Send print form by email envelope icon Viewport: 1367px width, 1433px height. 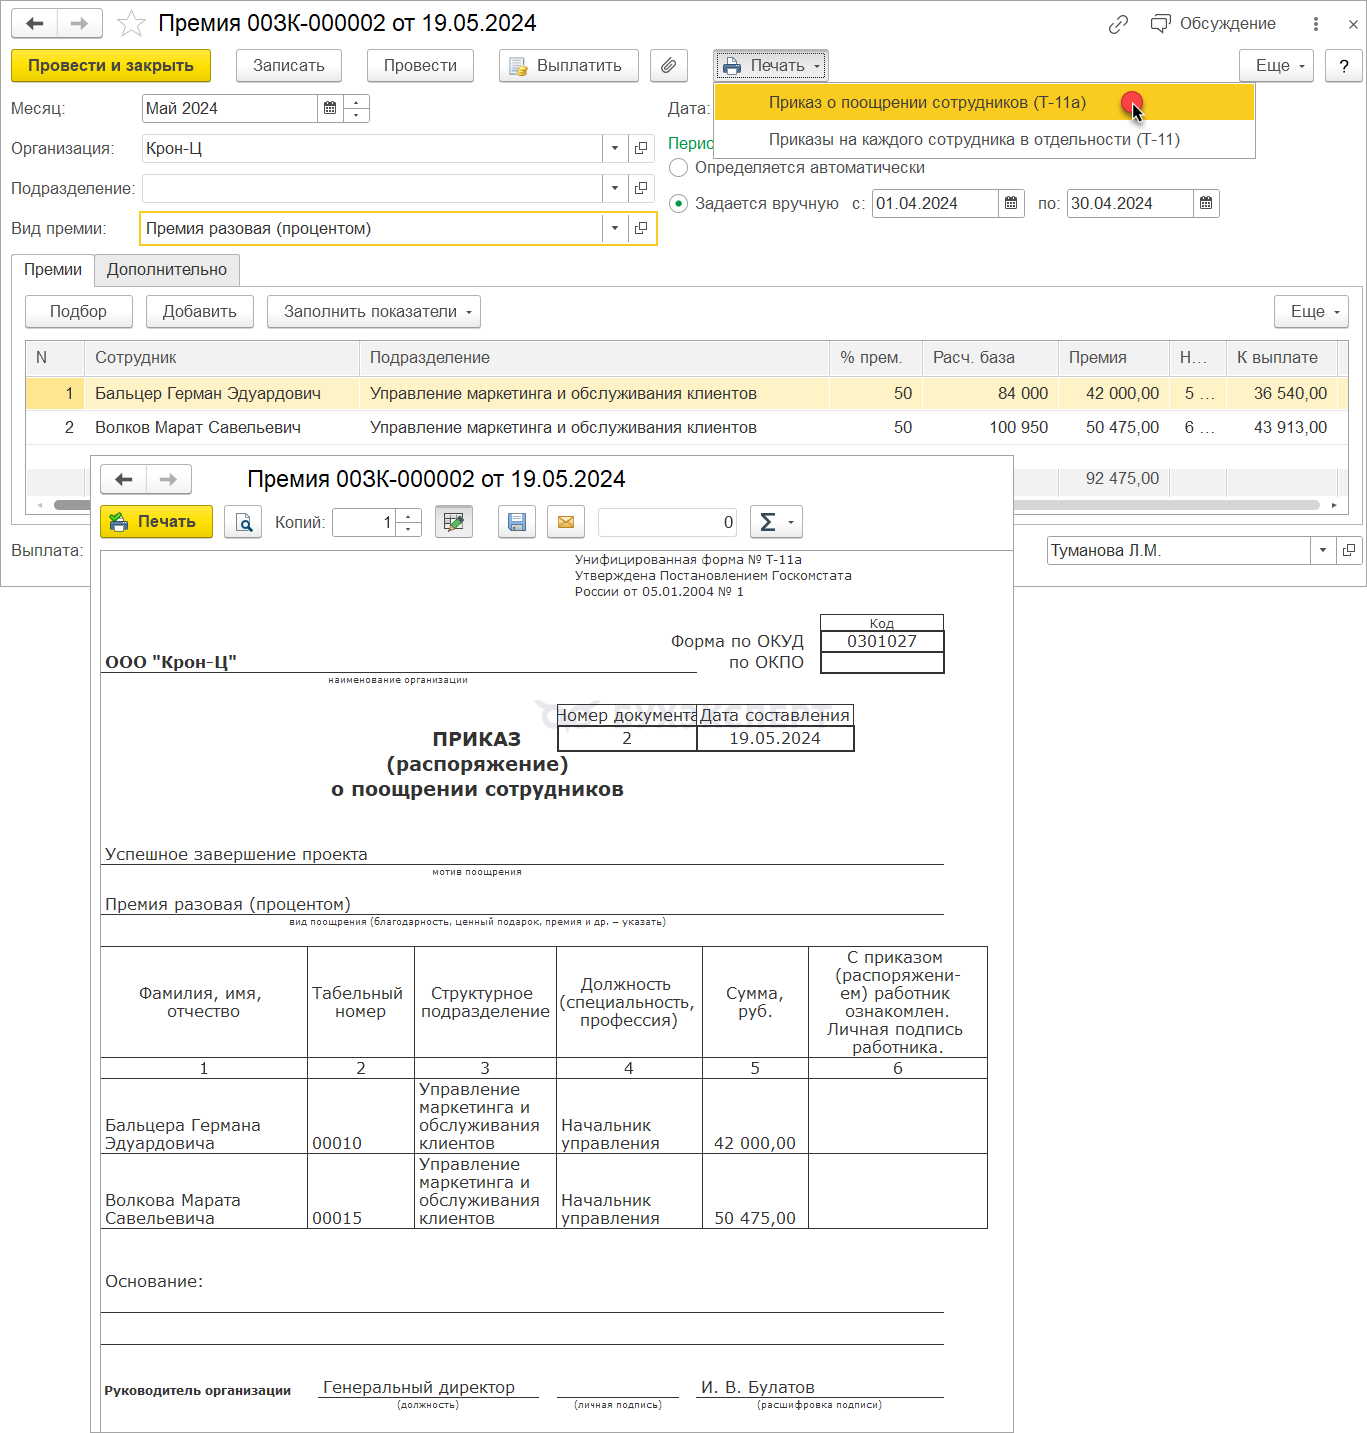pyautogui.click(x=566, y=522)
